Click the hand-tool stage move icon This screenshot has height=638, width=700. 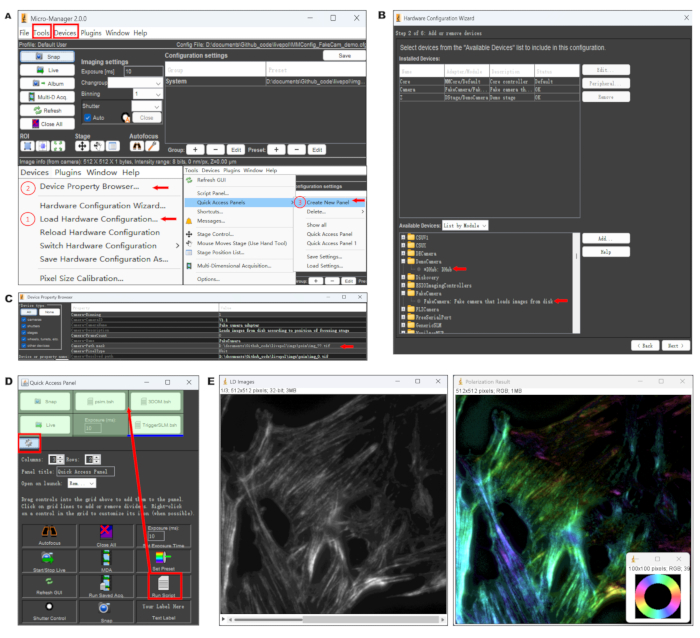97,146
